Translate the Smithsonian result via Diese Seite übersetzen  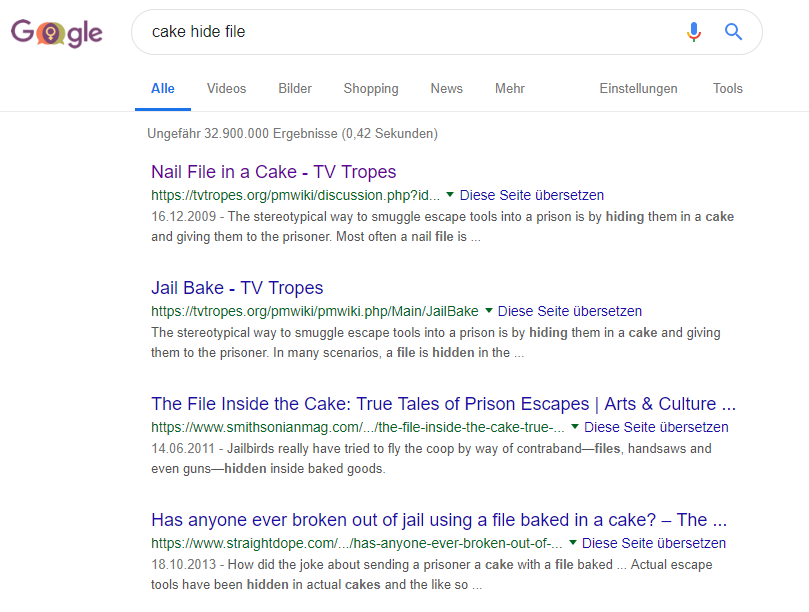pyautogui.click(x=656, y=427)
